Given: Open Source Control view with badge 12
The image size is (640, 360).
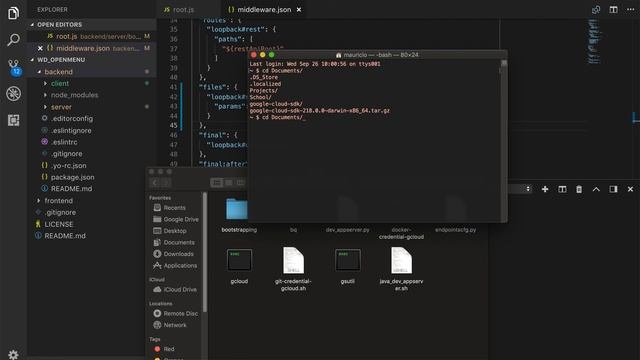Looking at the screenshot, I should (x=13, y=67).
